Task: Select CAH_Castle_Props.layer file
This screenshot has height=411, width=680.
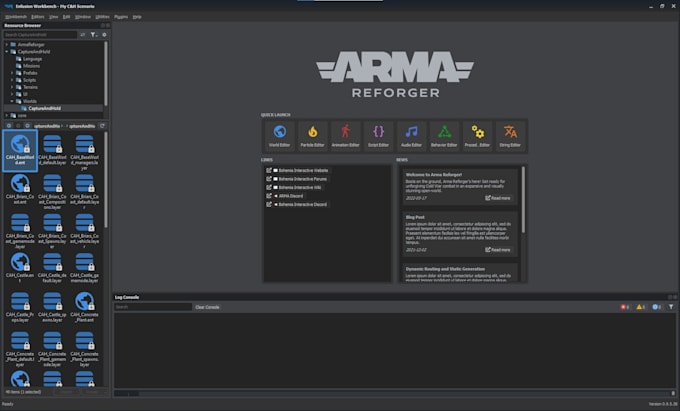Action: pyautogui.click(x=20, y=307)
